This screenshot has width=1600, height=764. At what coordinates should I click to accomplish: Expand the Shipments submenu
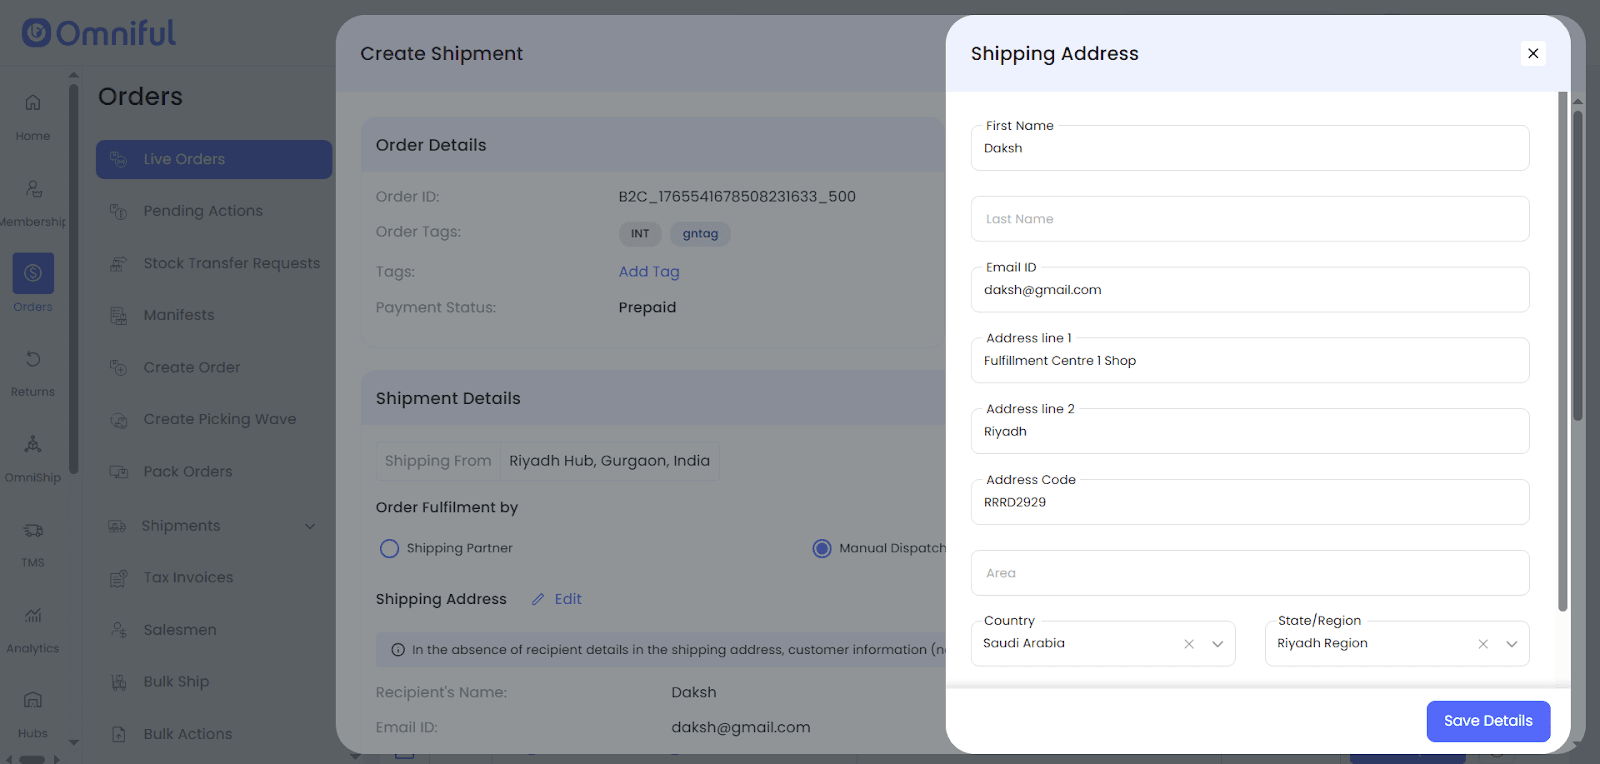[x=310, y=526]
